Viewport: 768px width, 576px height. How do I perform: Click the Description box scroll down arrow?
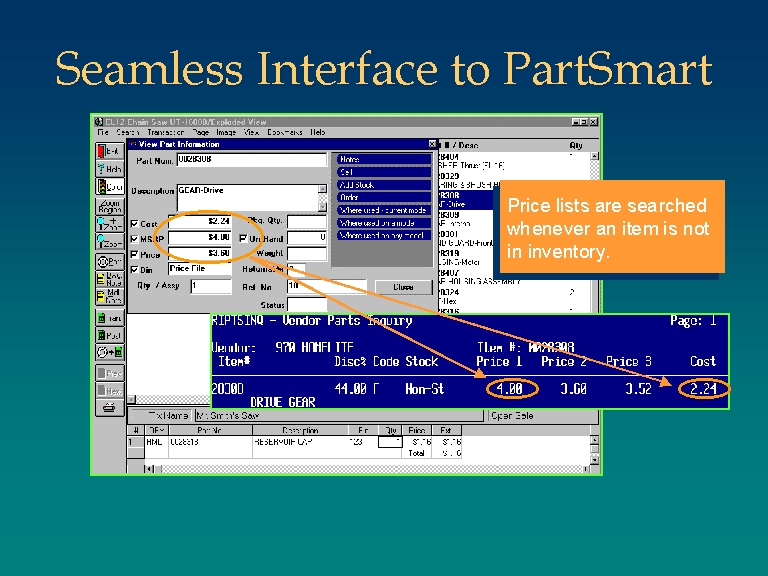322,207
